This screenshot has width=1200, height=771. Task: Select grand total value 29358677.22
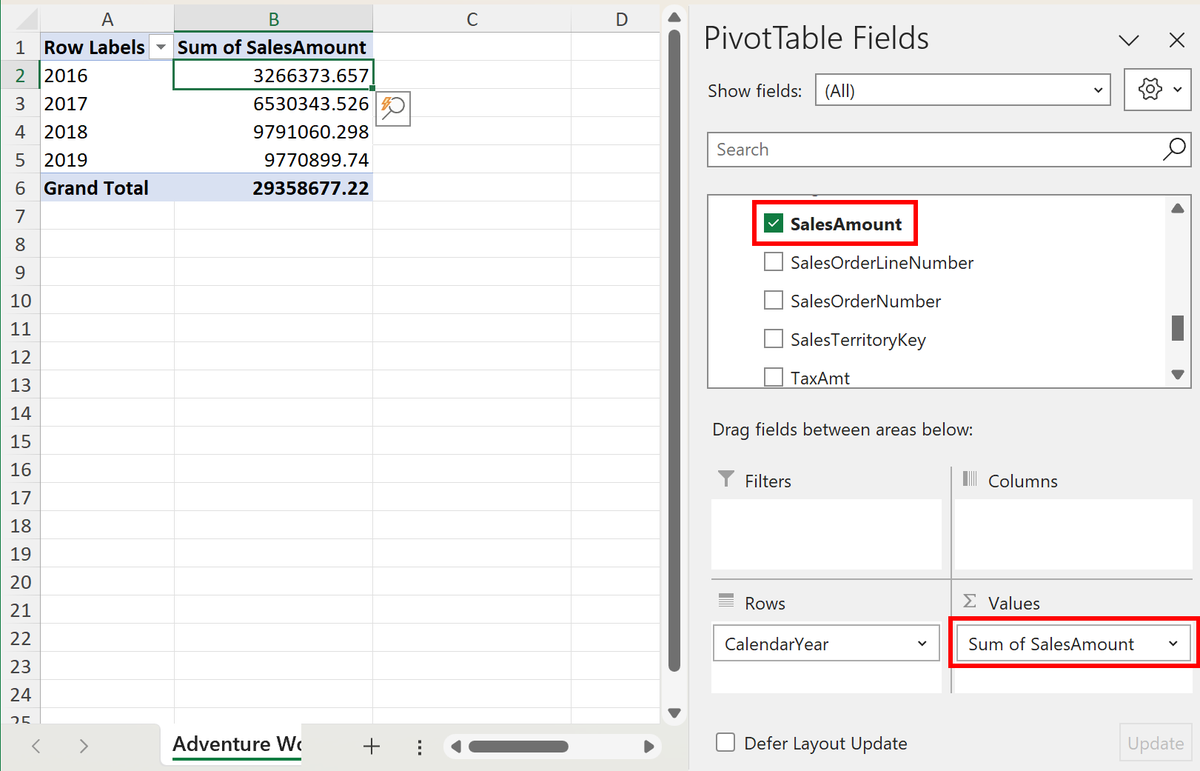click(x=273, y=188)
